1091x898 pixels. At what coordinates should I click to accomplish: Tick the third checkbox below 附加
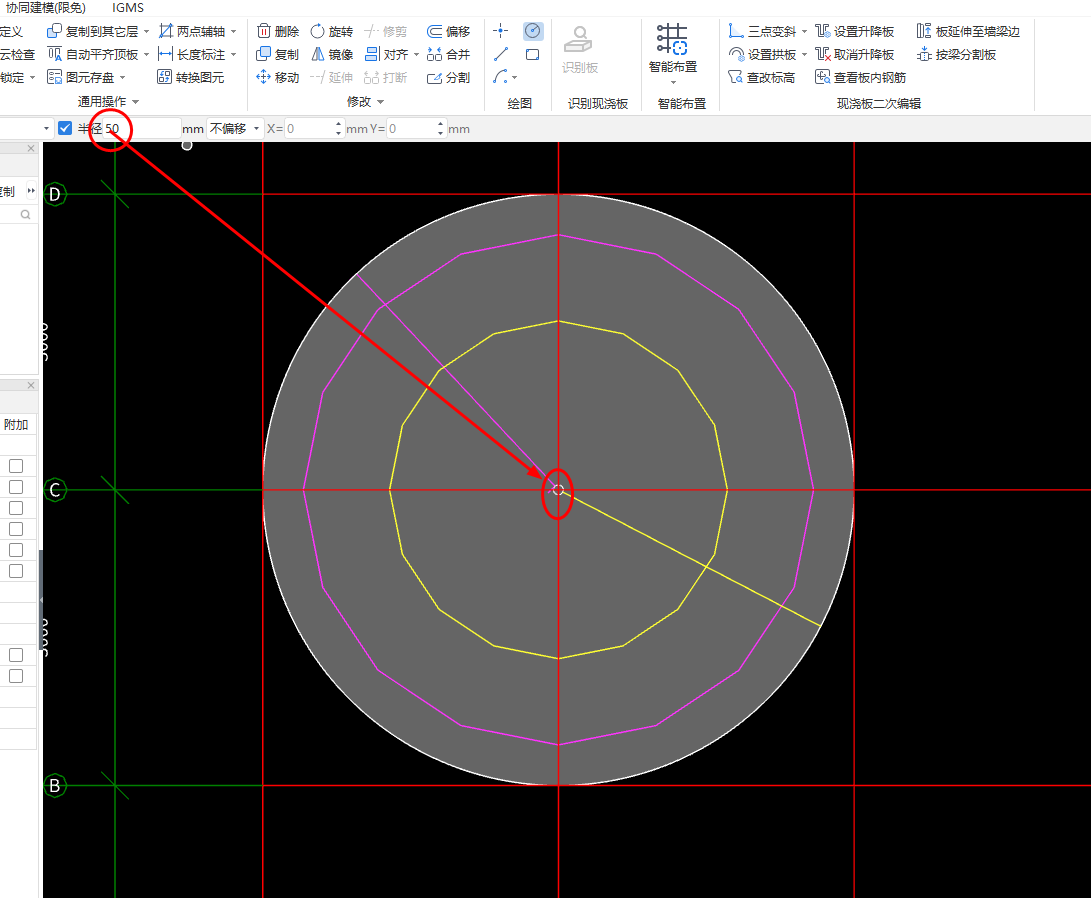click(x=16, y=508)
